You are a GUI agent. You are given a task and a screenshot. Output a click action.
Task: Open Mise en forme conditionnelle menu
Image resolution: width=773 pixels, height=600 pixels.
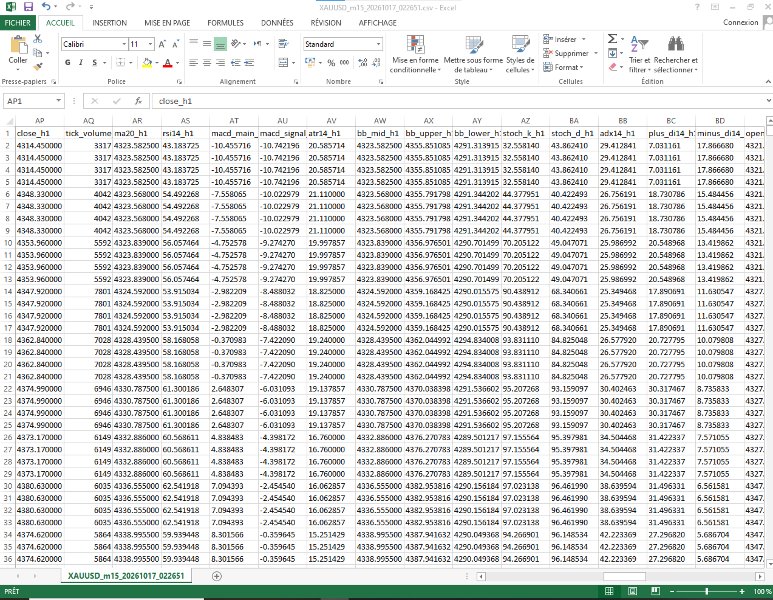point(415,54)
